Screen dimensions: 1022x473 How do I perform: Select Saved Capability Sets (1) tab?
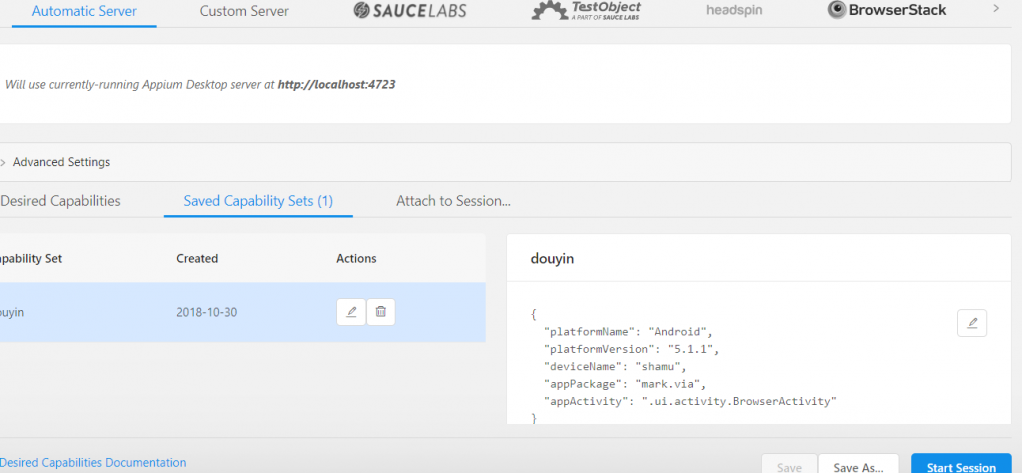258,201
